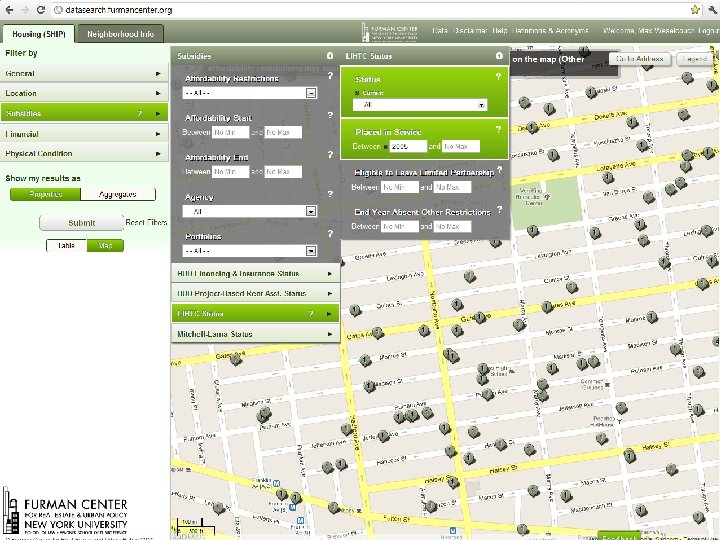Click the Furman Center NYU logo at bottom left
This screenshot has width=720, height=540.
point(65,511)
